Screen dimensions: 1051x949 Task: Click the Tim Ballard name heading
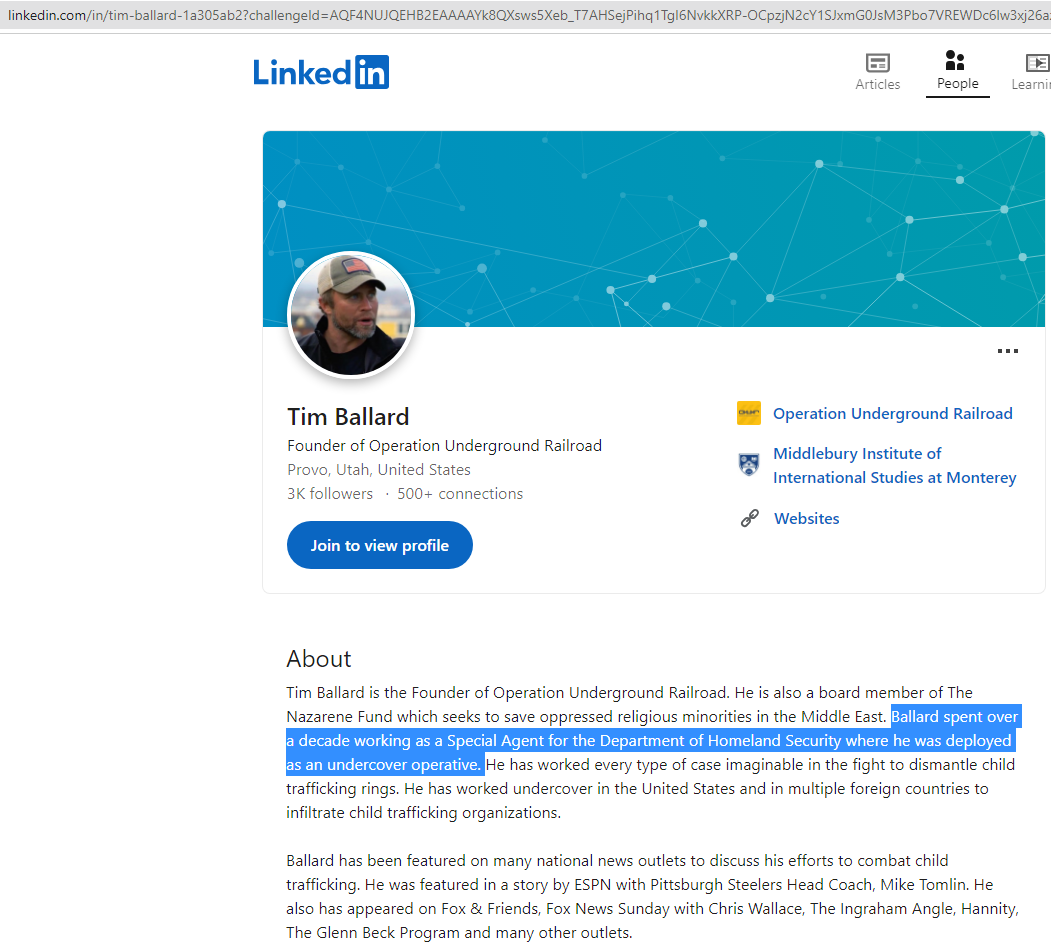point(348,416)
